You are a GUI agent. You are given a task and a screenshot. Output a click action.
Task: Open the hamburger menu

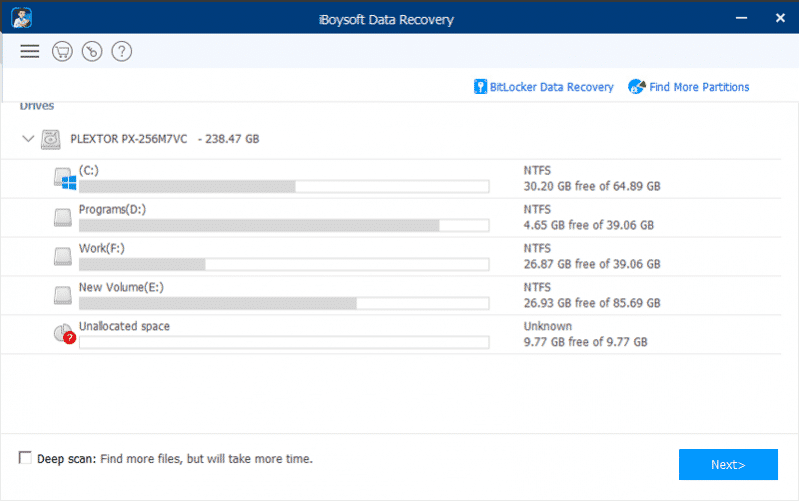[x=30, y=51]
